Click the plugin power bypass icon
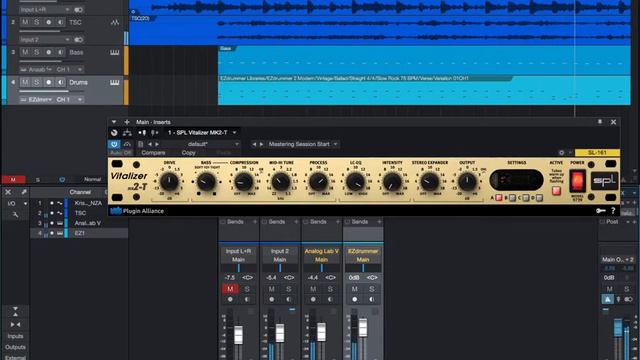 click(x=114, y=144)
